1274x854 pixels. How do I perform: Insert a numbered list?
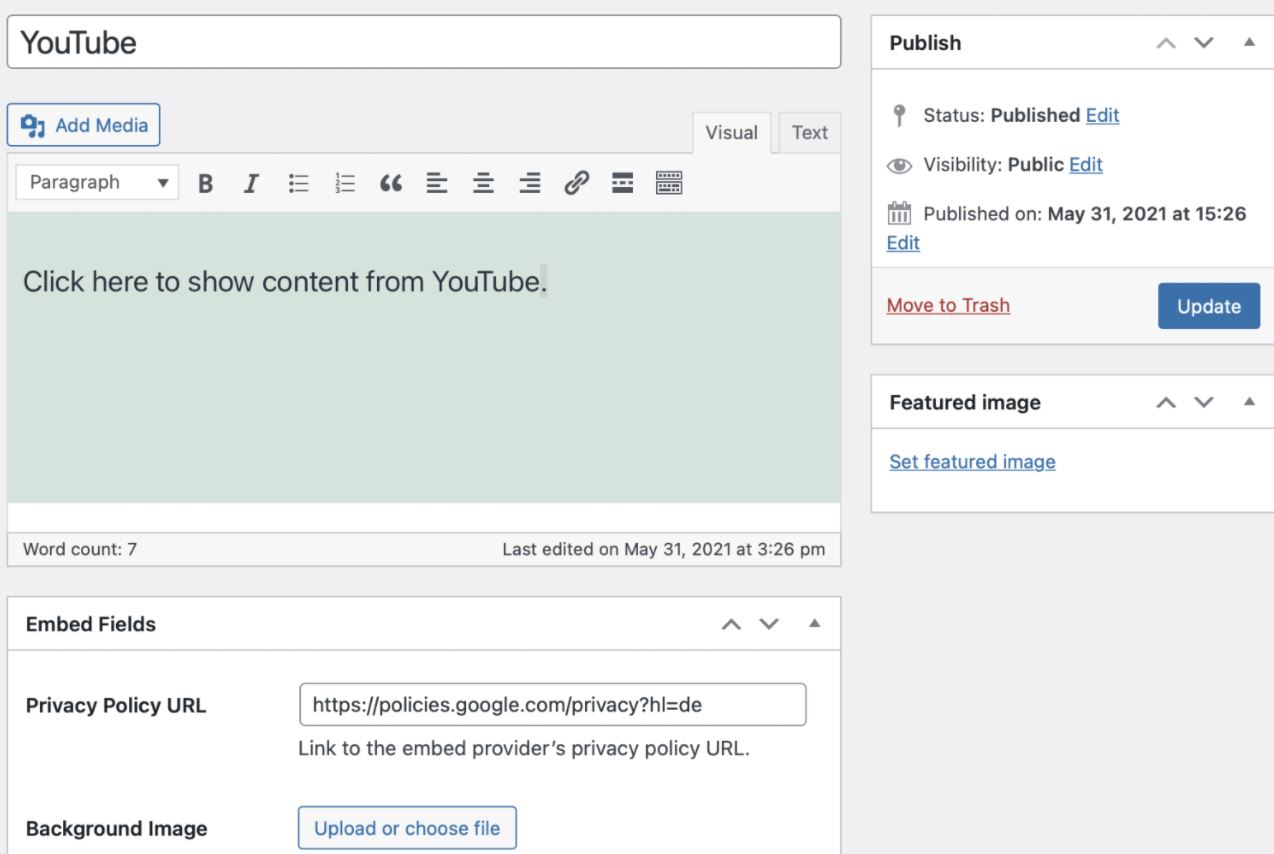[x=345, y=183]
